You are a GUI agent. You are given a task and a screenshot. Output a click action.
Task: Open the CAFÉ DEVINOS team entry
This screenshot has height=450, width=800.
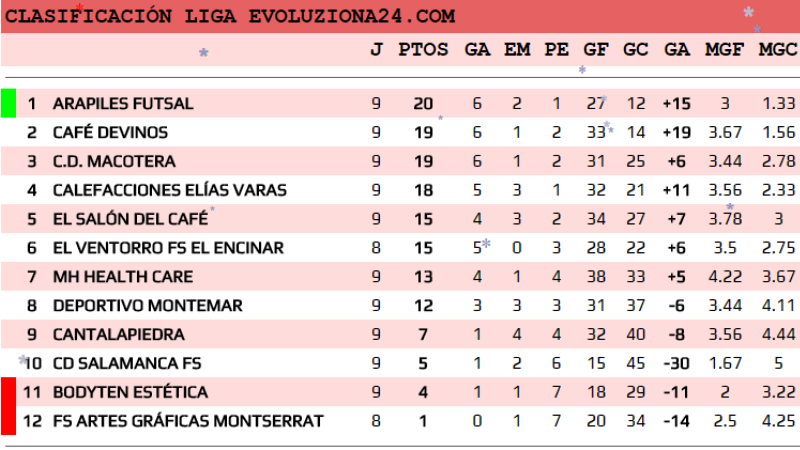pyautogui.click(x=110, y=132)
